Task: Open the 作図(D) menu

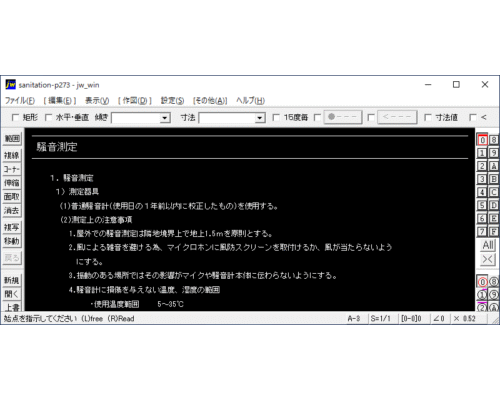Action: point(135,100)
